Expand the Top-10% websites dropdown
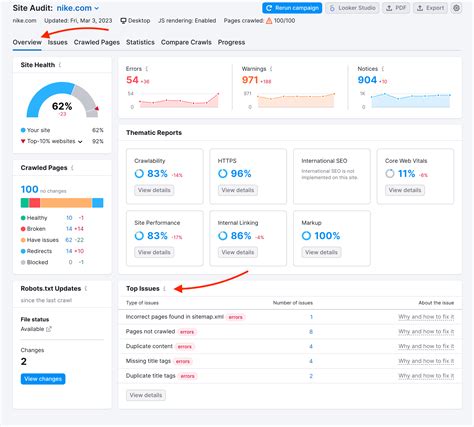Image resolution: width=474 pixels, height=427 pixels. click(x=80, y=141)
